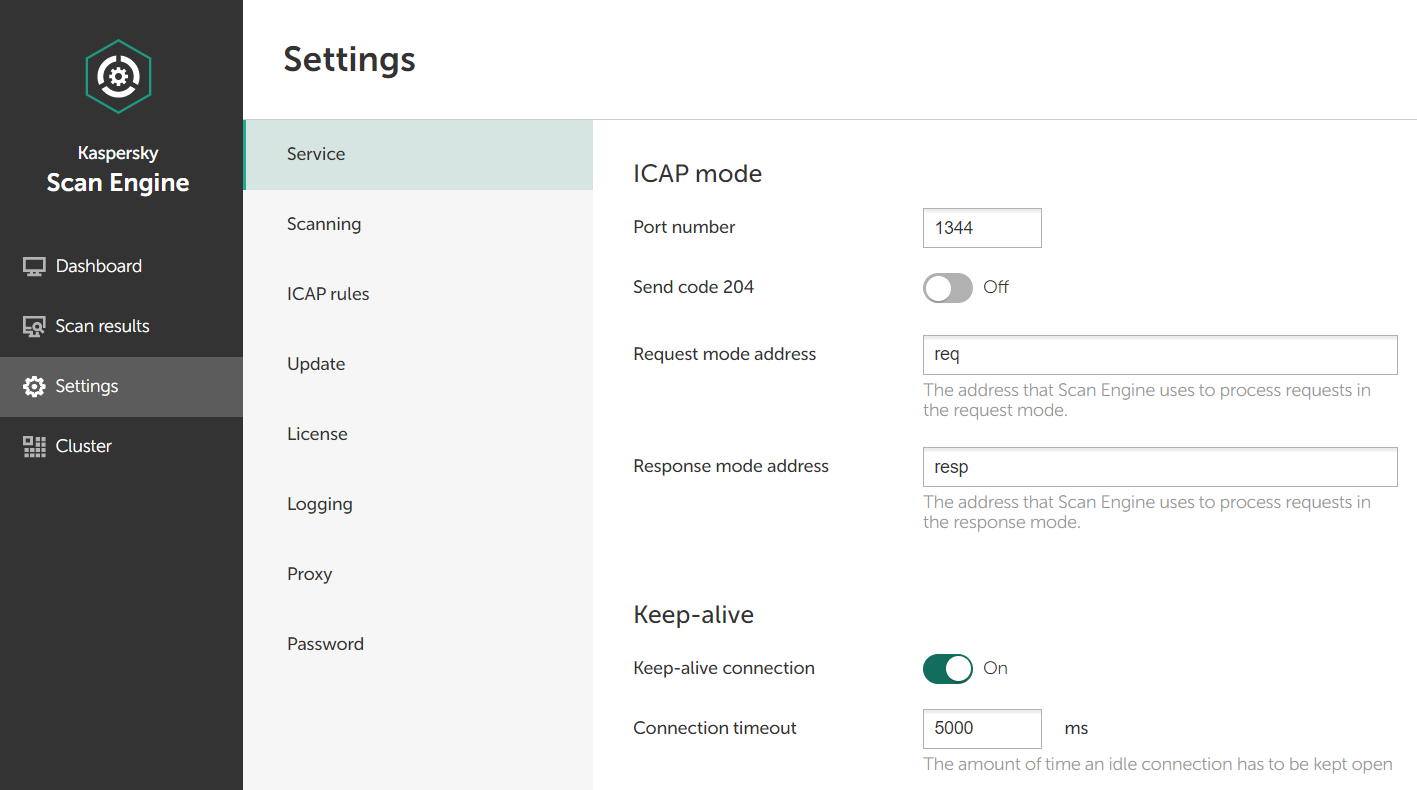This screenshot has width=1417, height=790.
Task: Disable the Keep-alive connection switch
Action: tap(947, 669)
